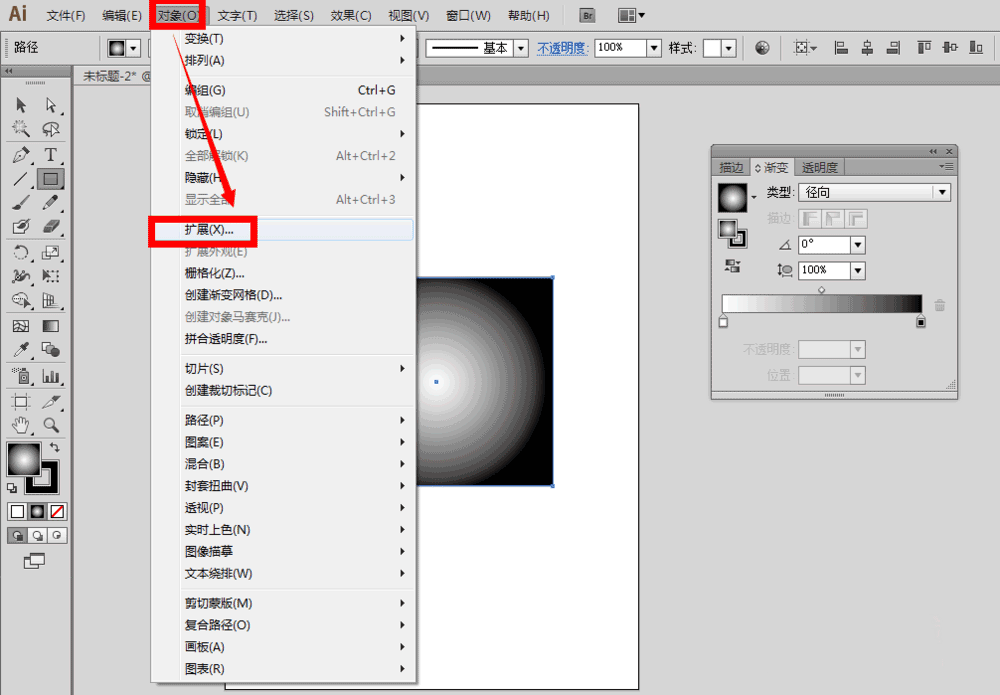Select the Line Segment tool

(21, 179)
